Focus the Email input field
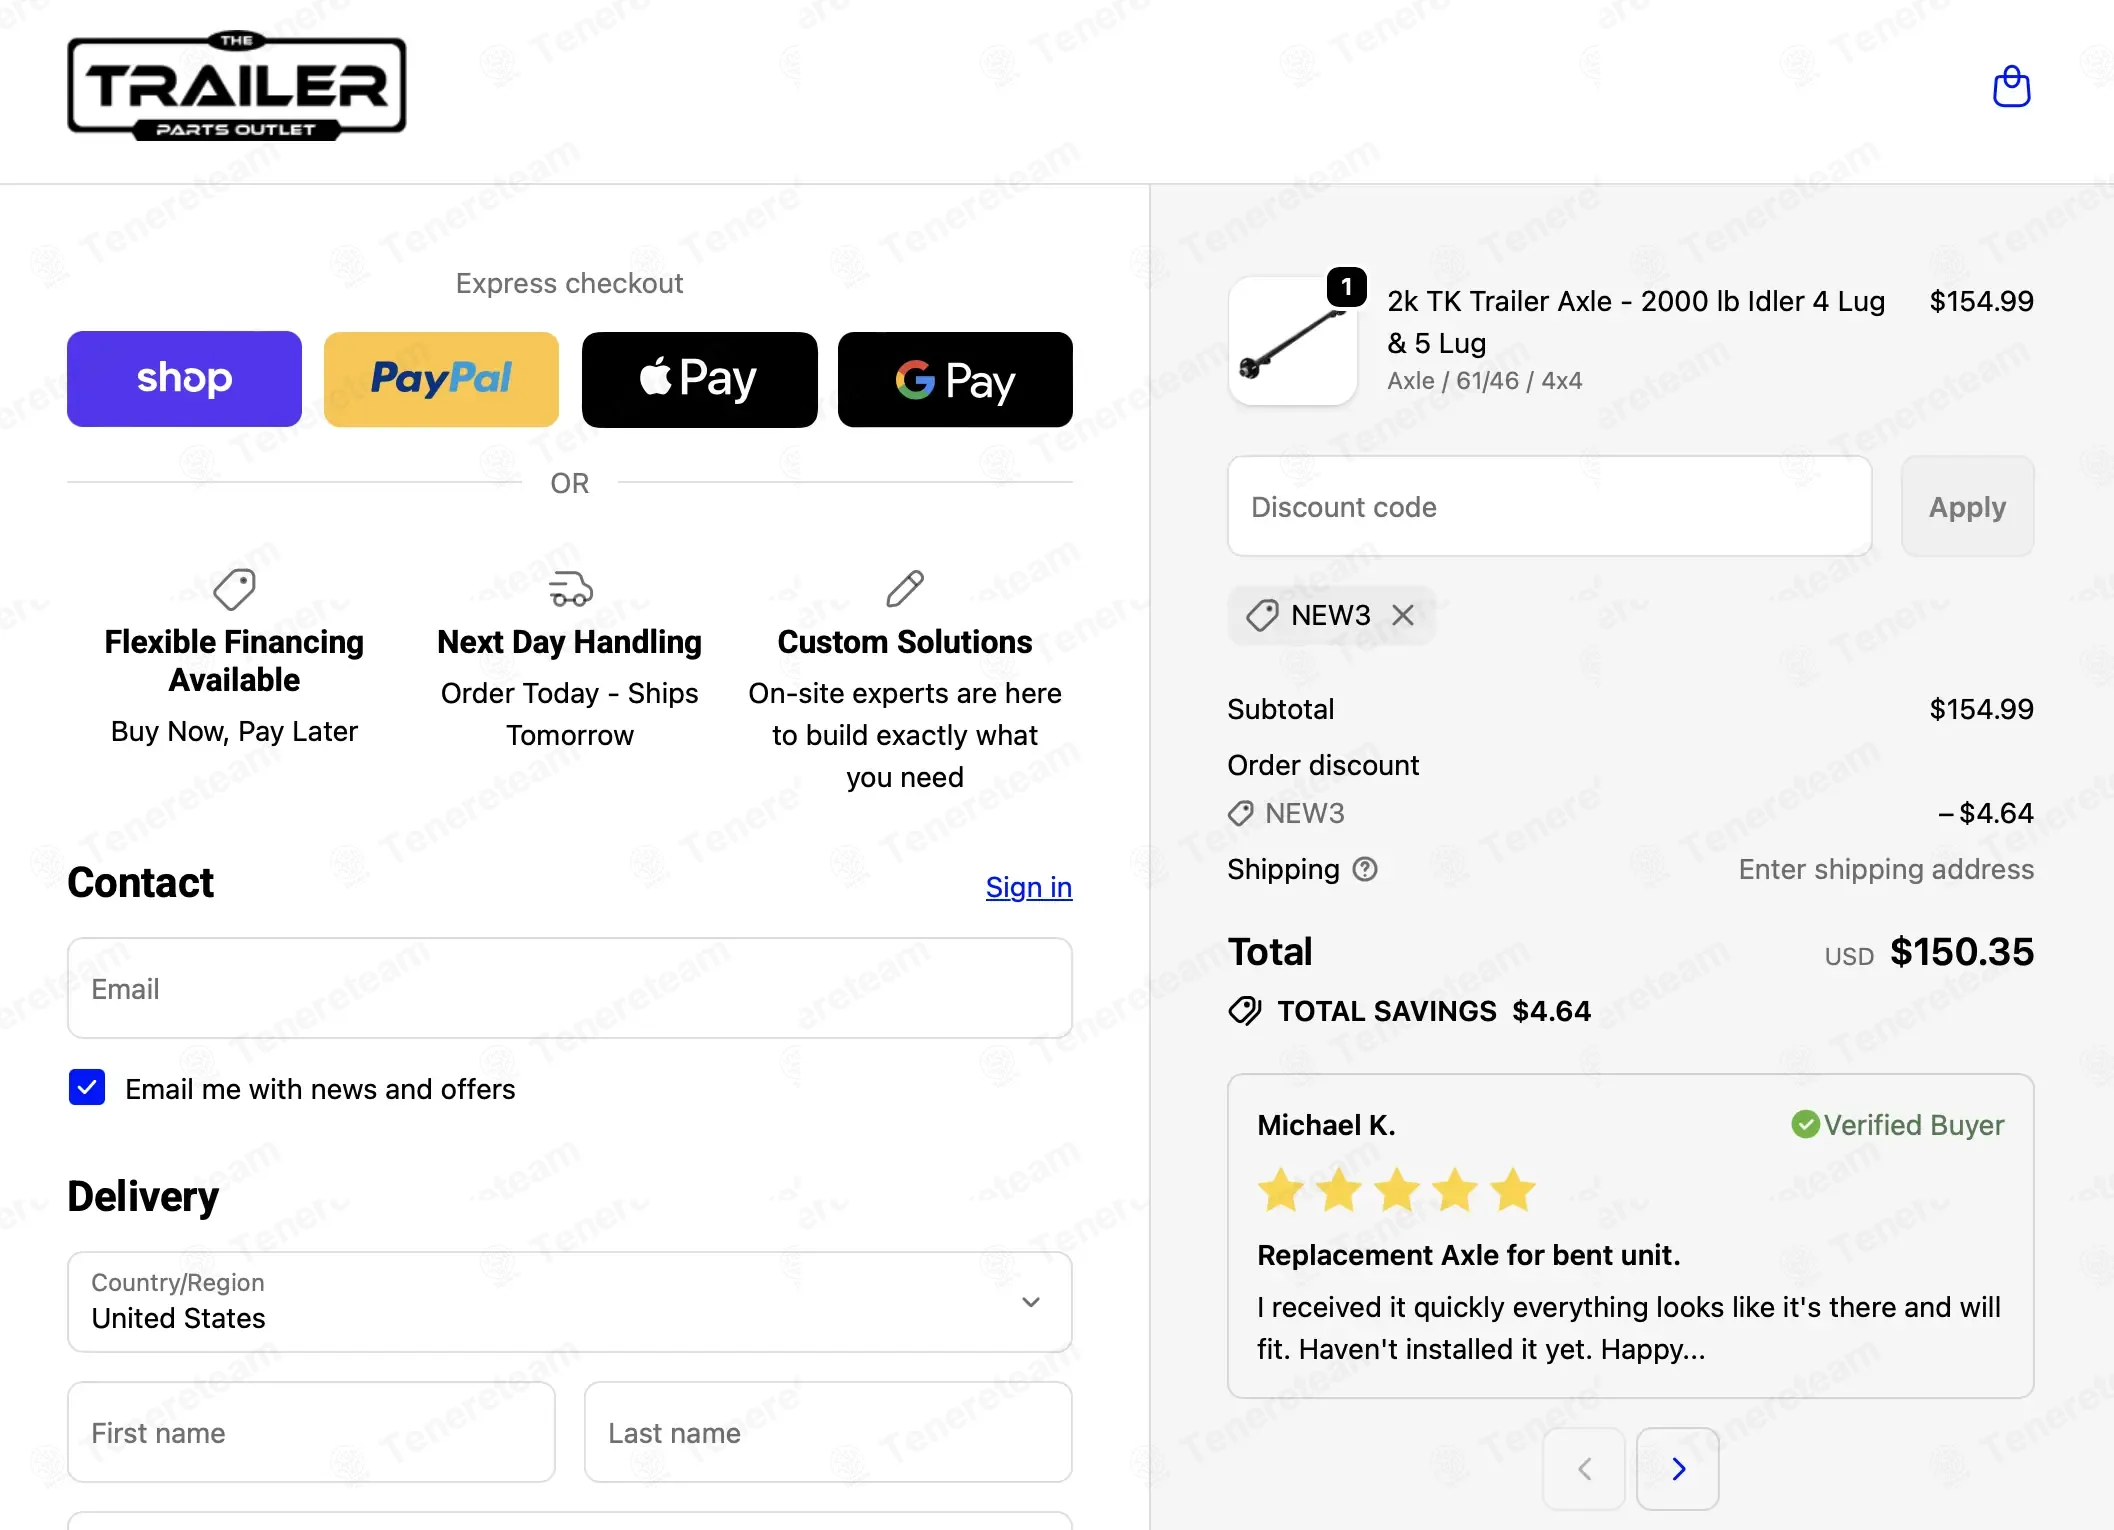This screenshot has width=2114, height=1530. (x=570, y=988)
